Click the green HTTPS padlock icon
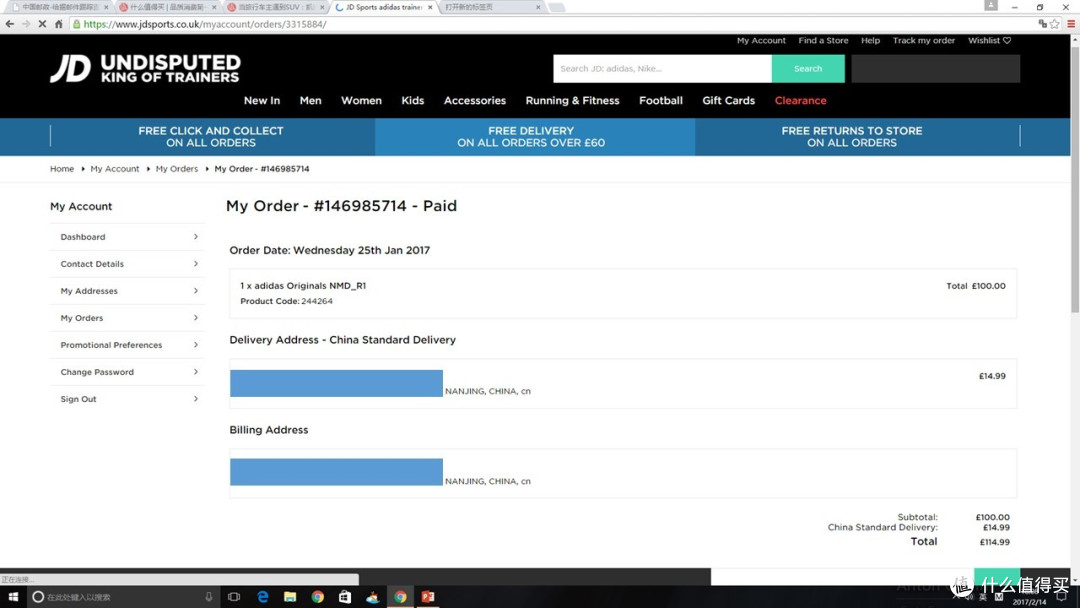 [x=76, y=24]
